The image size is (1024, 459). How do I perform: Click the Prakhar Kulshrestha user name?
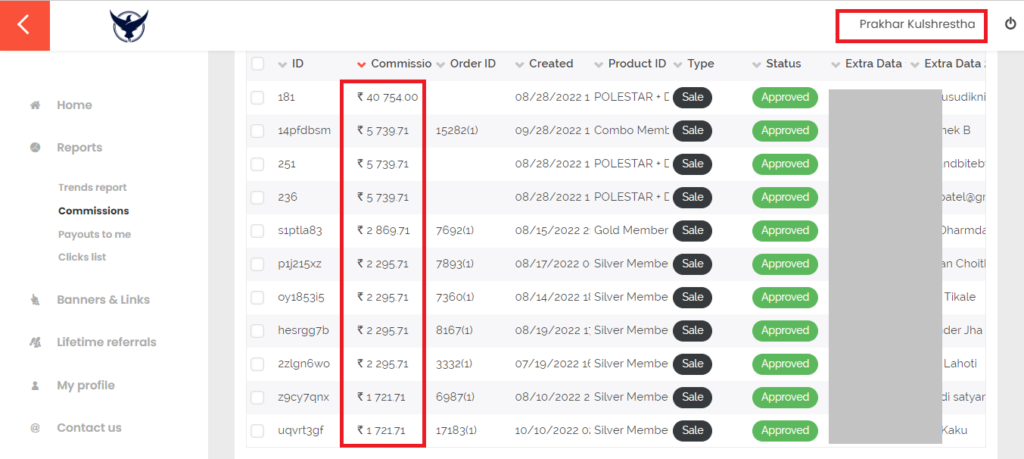pos(917,24)
